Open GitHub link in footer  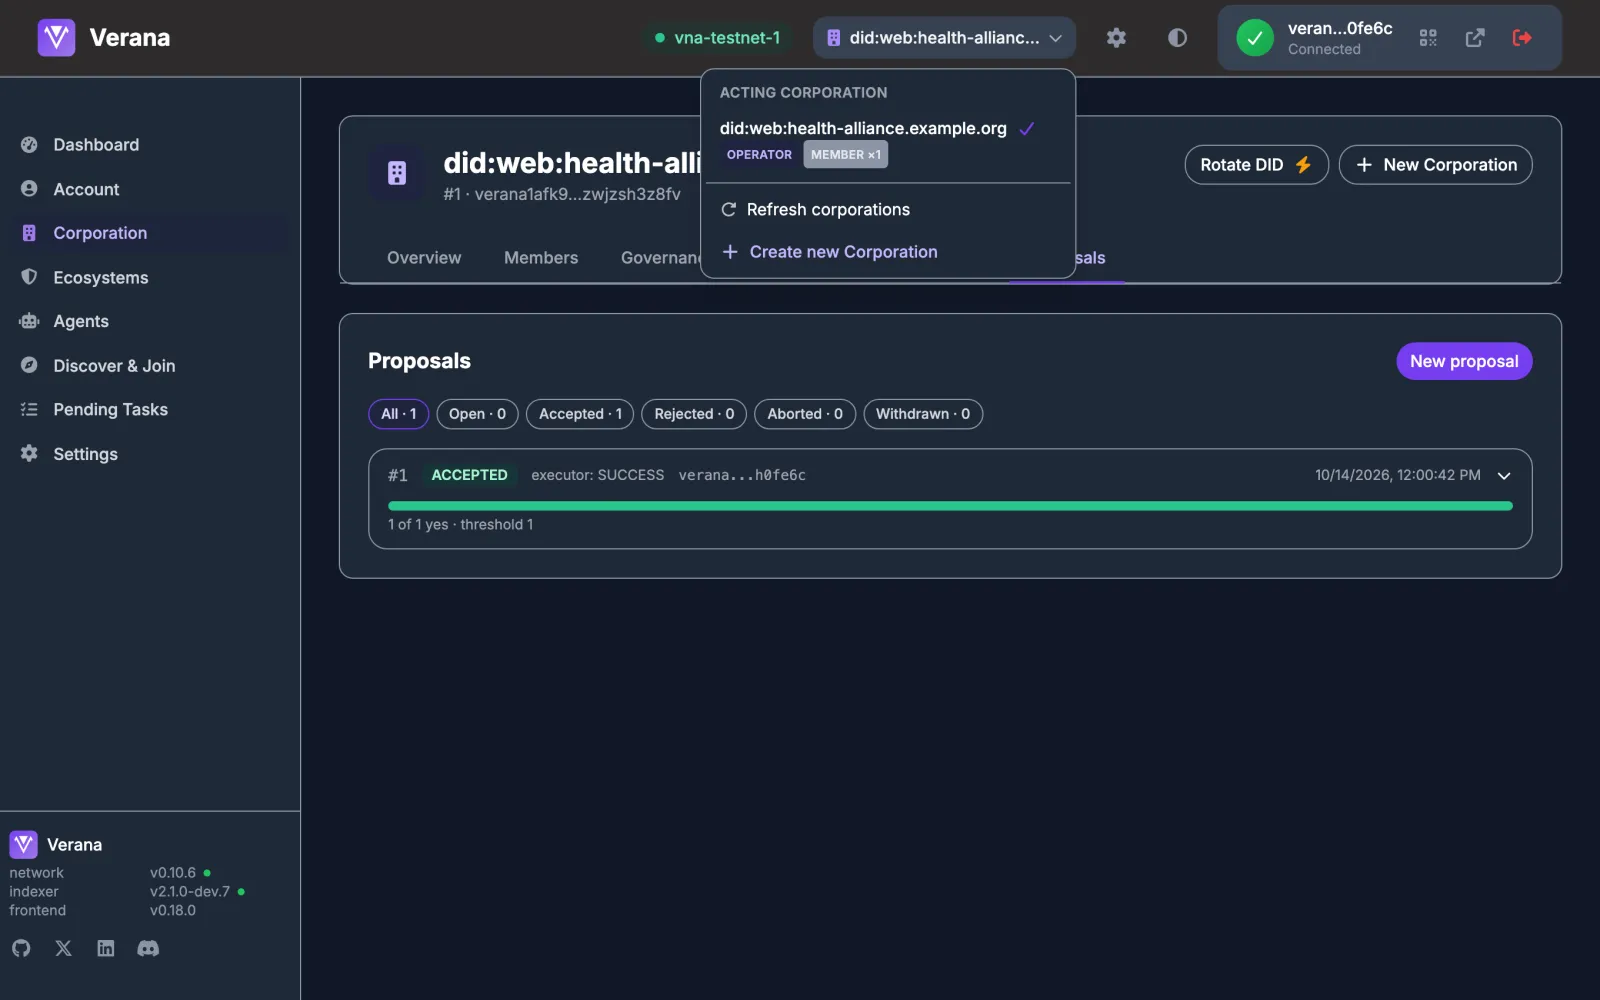pyautogui.click(x=21, y=948)
